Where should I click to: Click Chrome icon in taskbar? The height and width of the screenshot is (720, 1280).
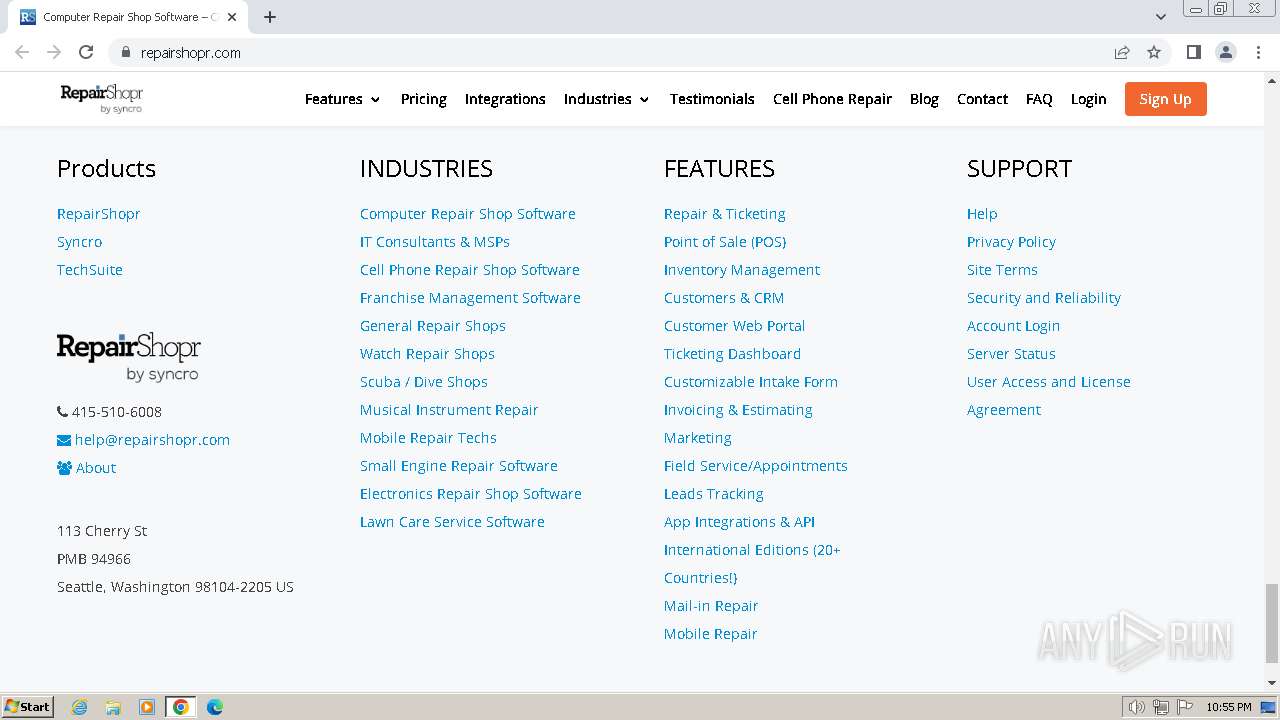click(x=181, y=706)
